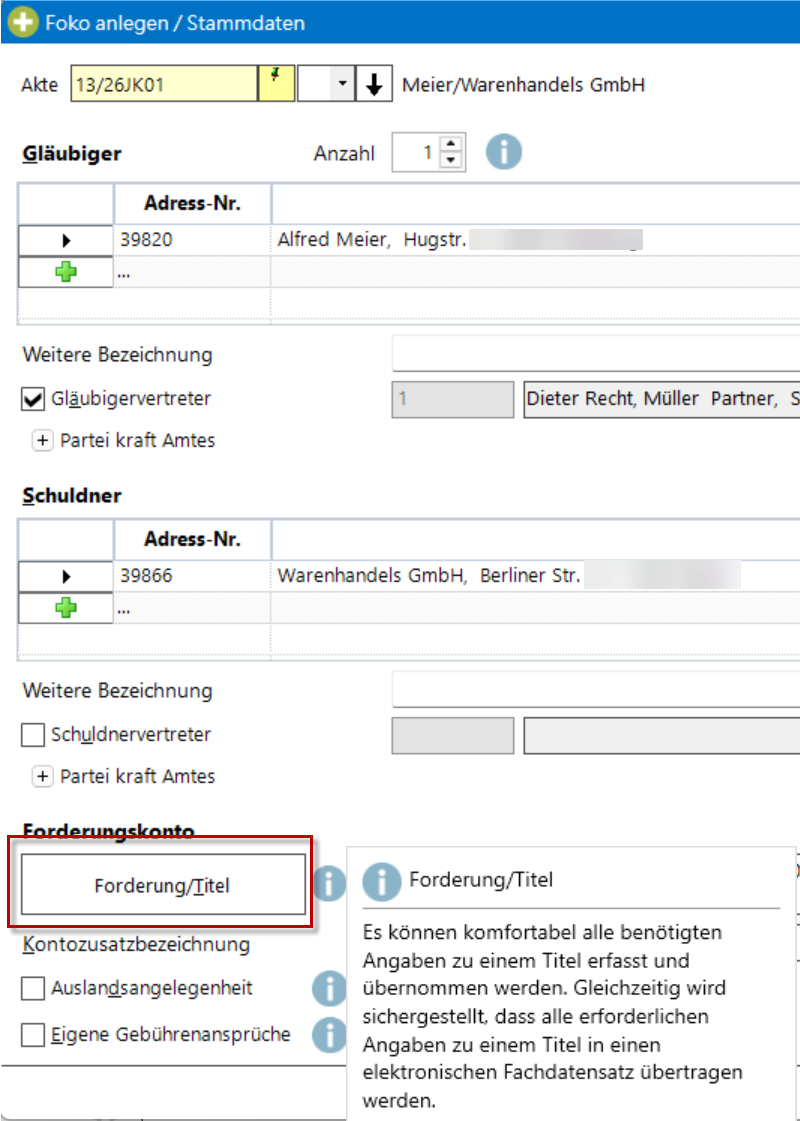Viewport: 800px width, 1121px height.
Task: Expand Partei kraft Amtes under Gläubiger
Action: (42, 441)
